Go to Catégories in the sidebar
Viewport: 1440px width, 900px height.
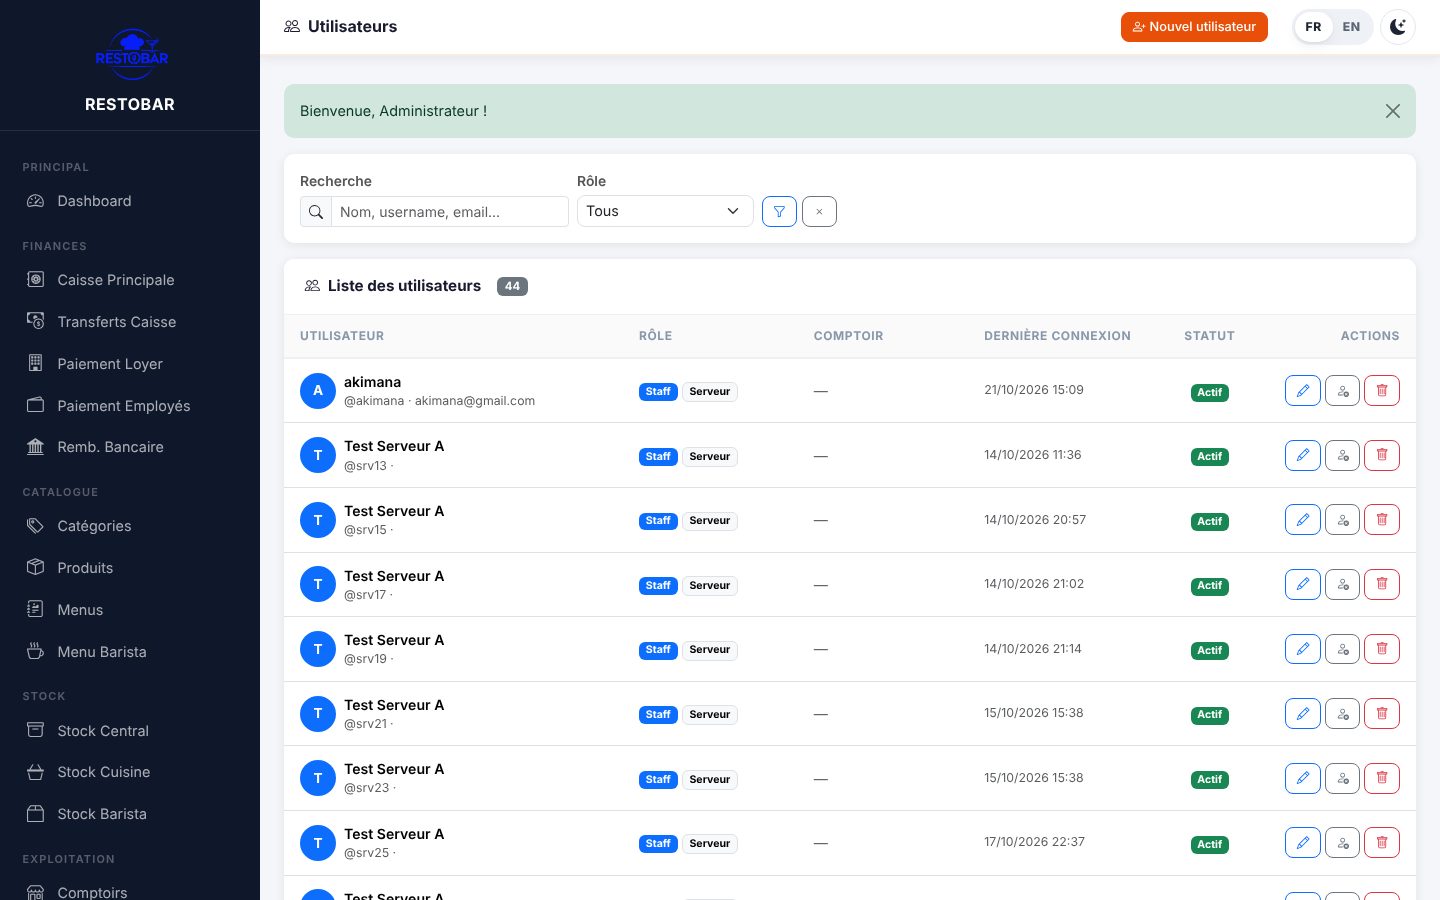tap(130, 526)
